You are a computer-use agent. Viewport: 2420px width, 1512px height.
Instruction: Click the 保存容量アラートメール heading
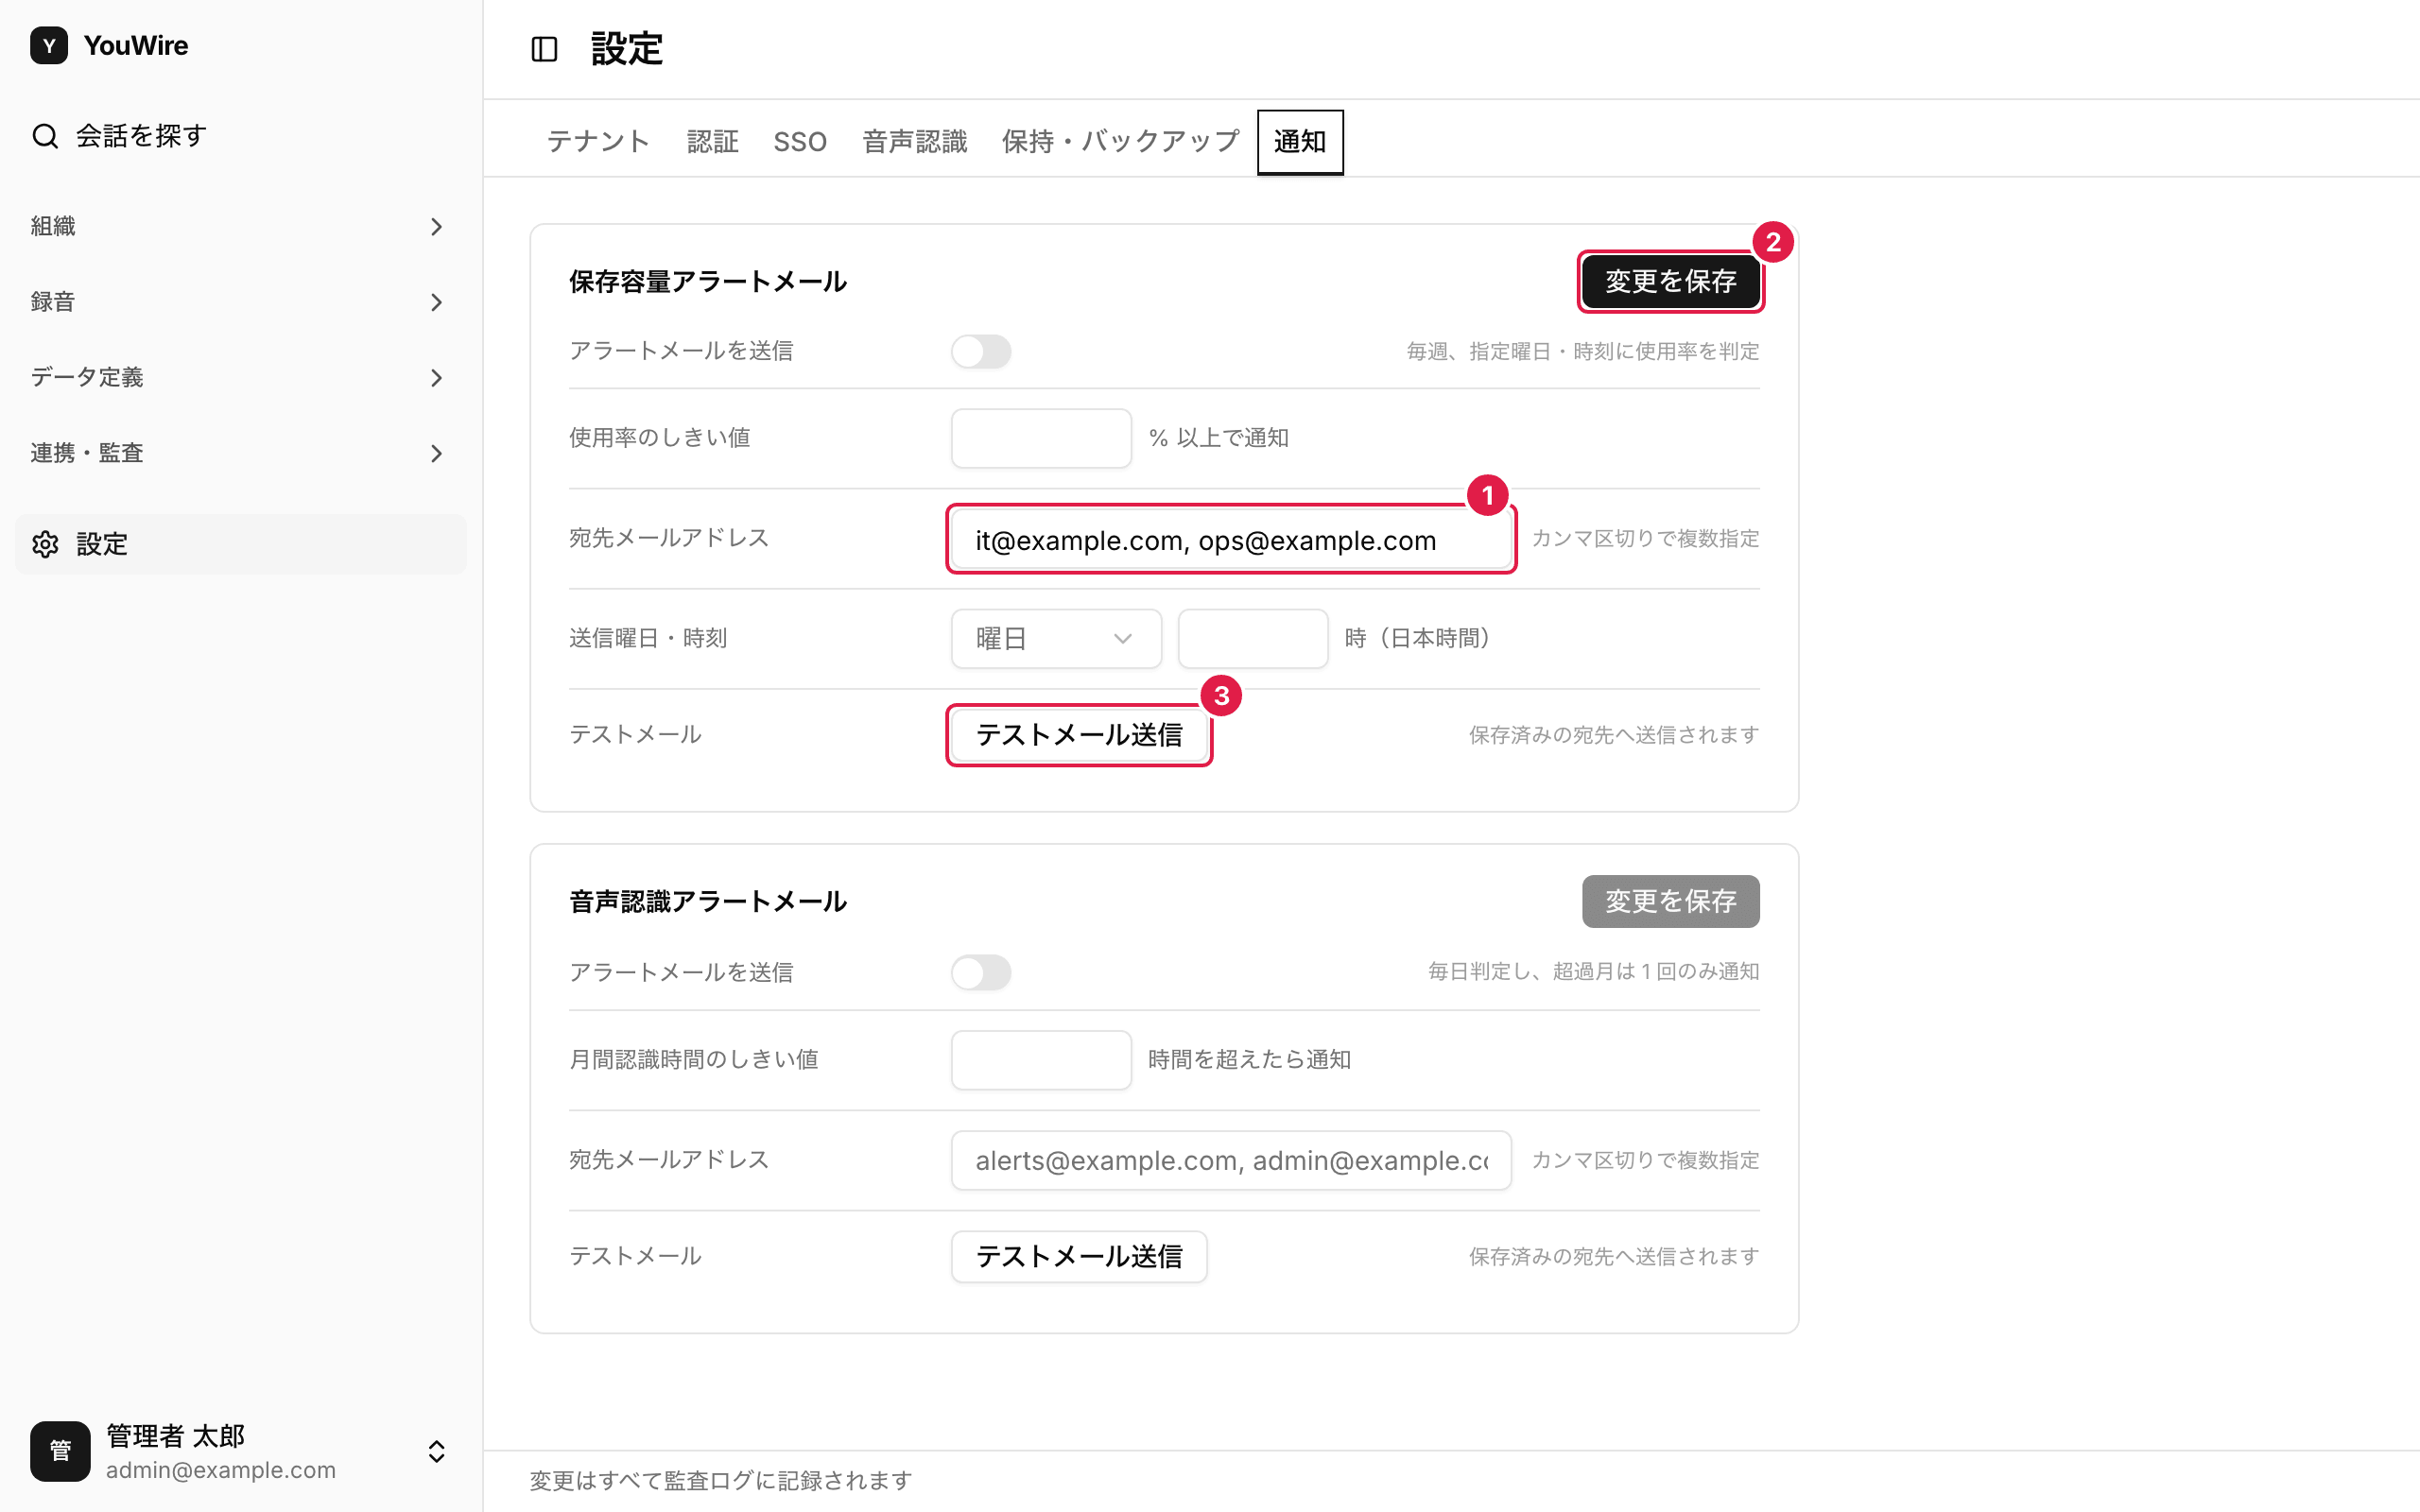pyautogui.click(x=708, y=282)
